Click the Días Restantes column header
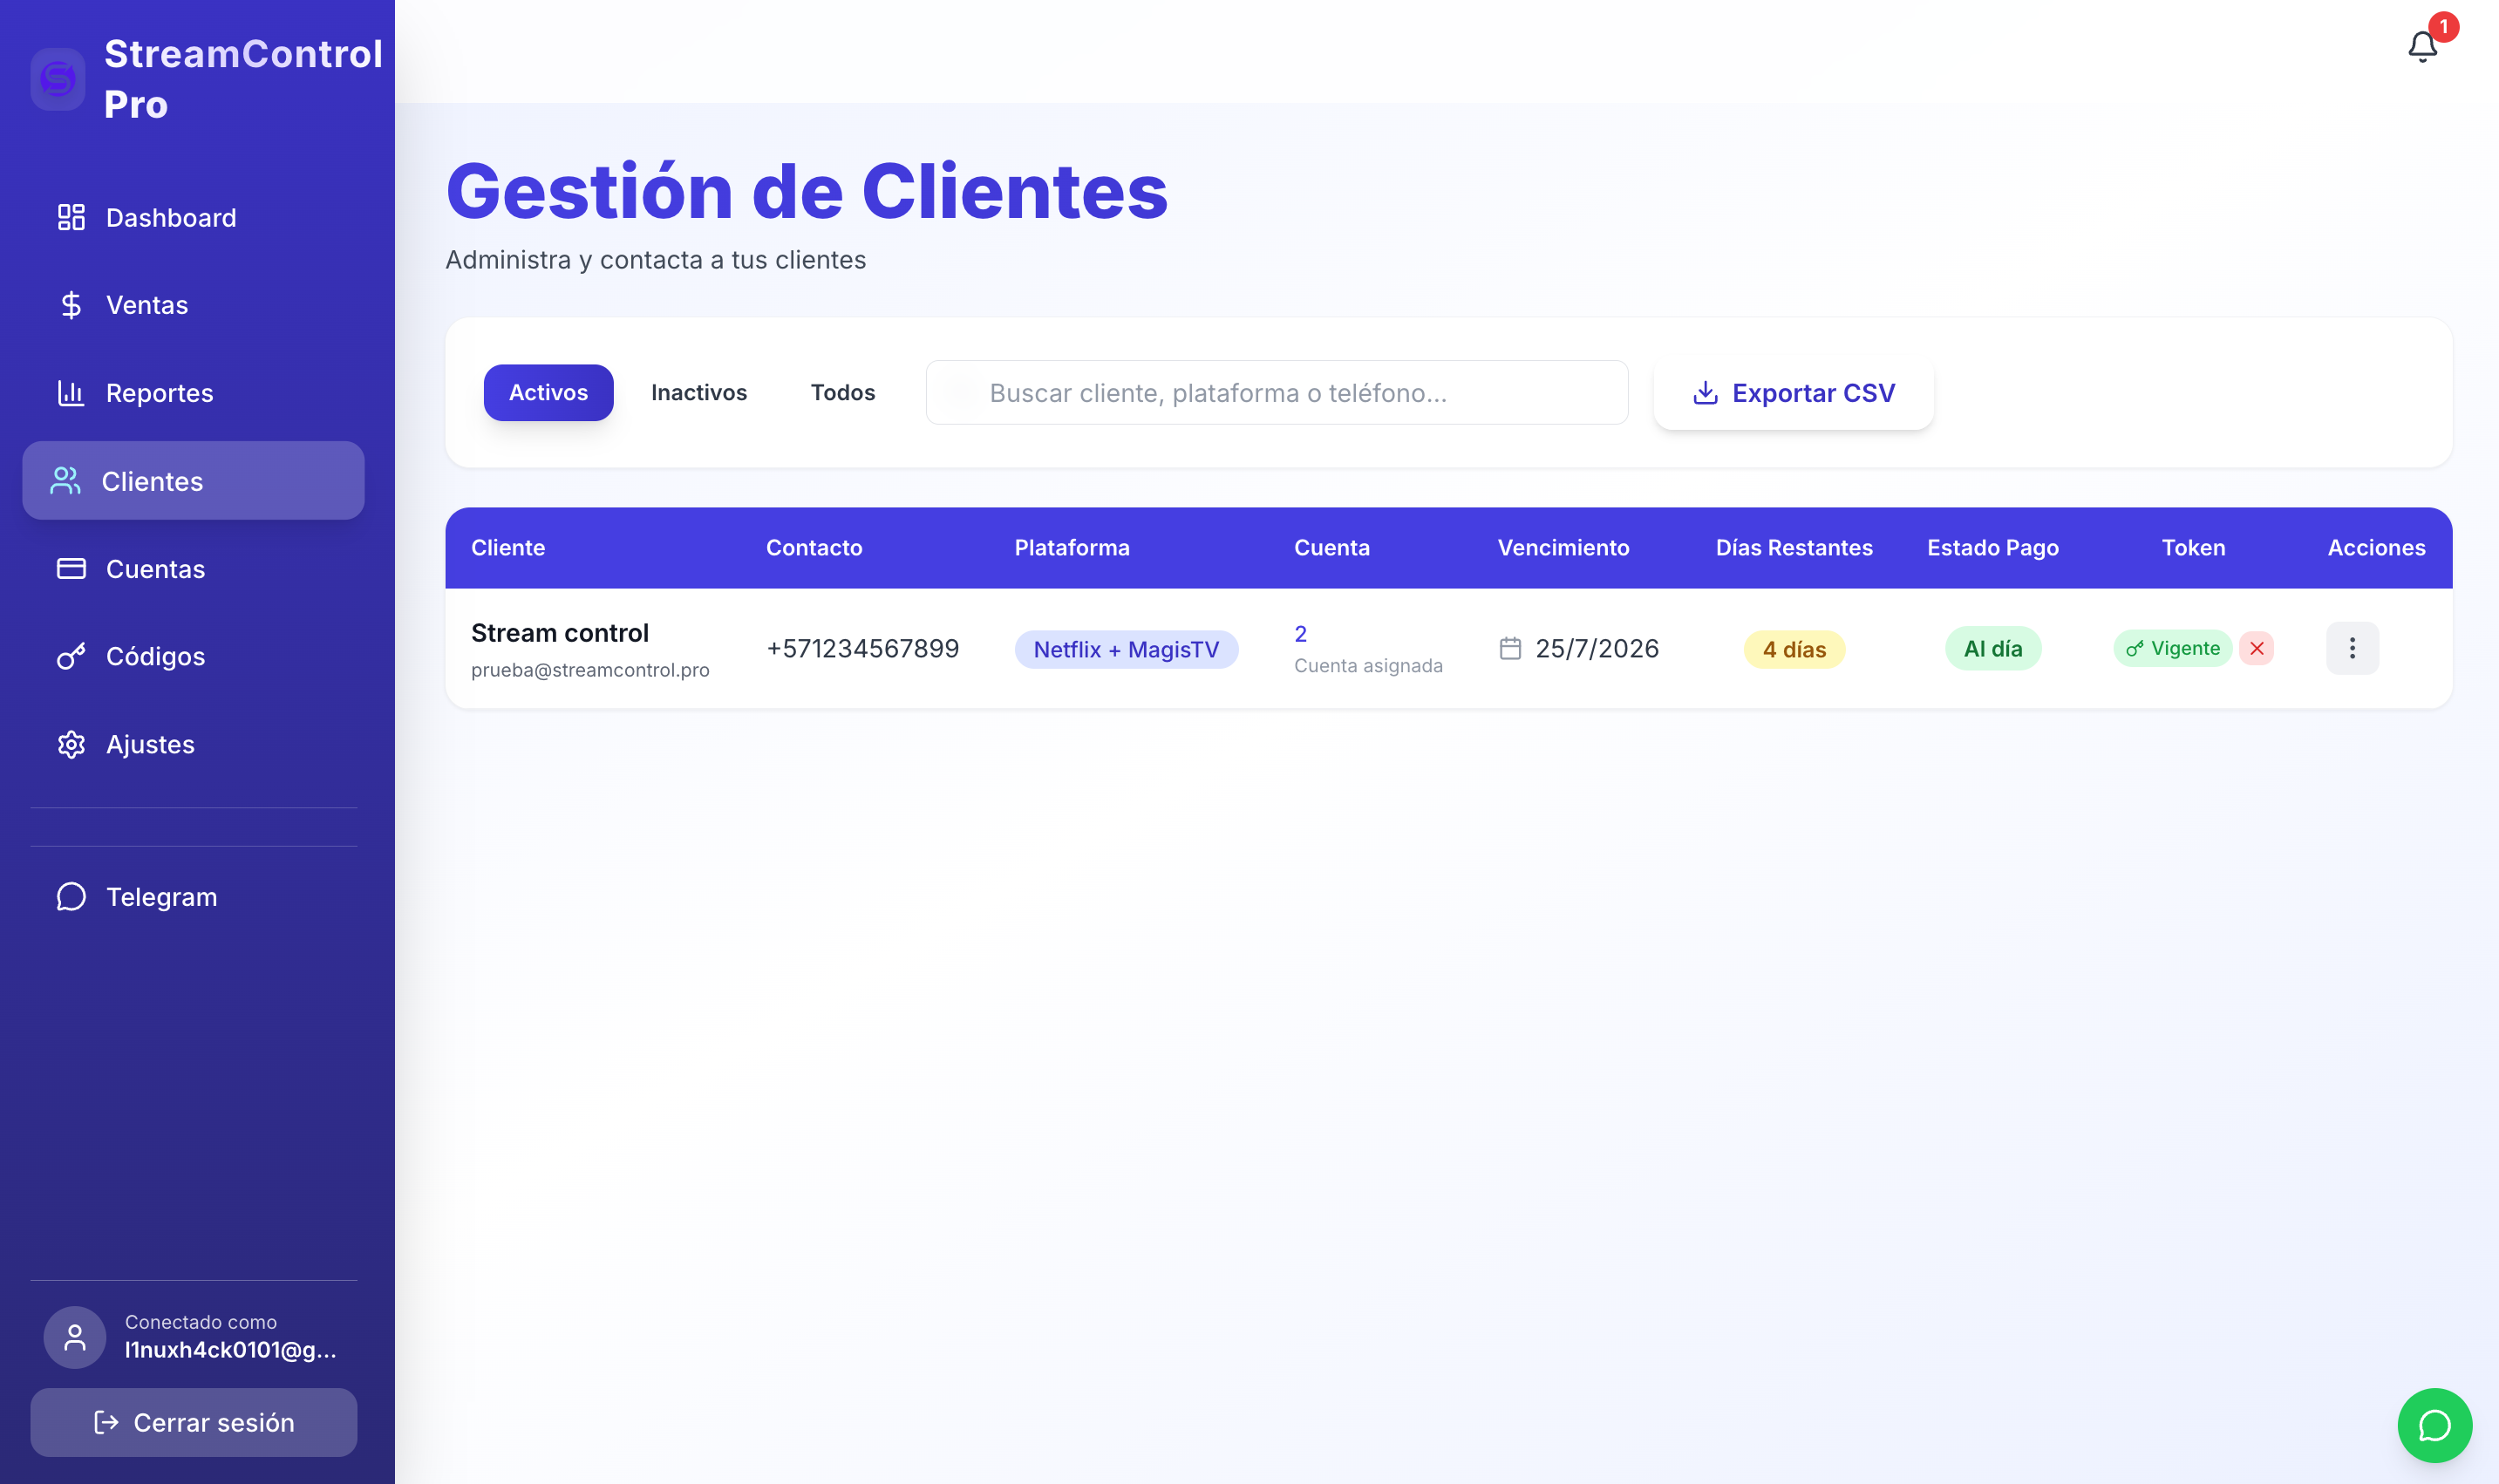Screen dimensions: 2499x1484 (x=1794, y=548)
